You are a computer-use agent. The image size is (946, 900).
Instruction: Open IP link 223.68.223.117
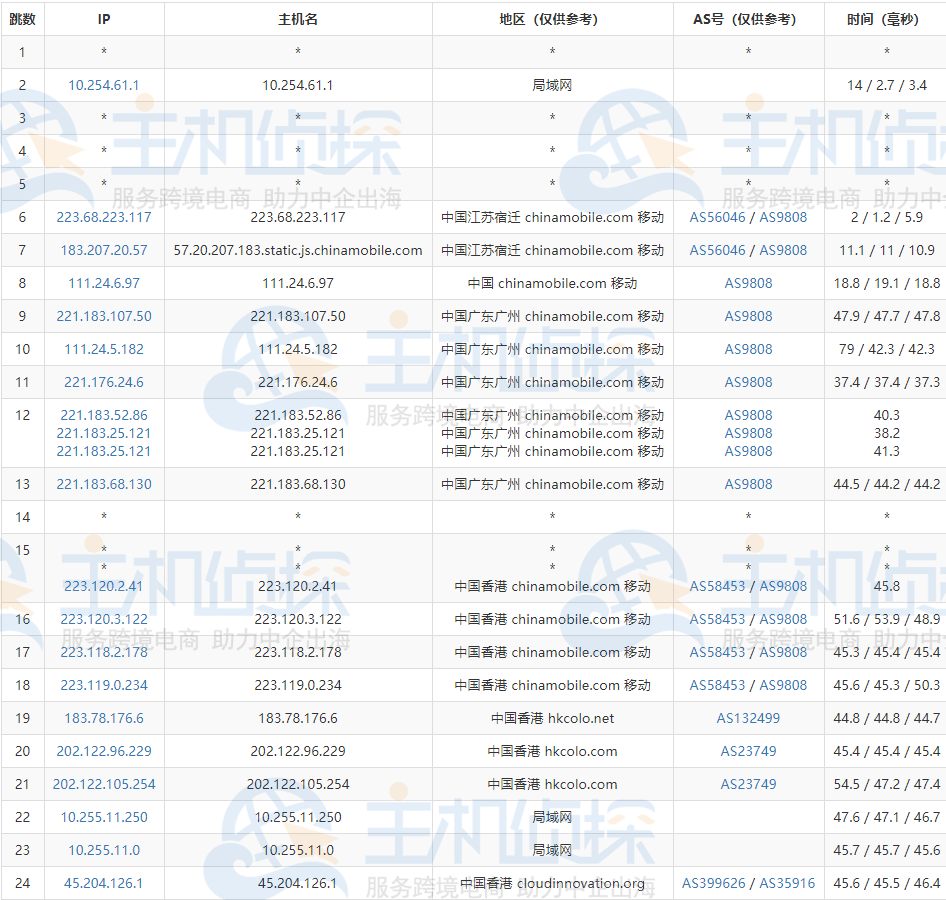(x=104, y=217)
